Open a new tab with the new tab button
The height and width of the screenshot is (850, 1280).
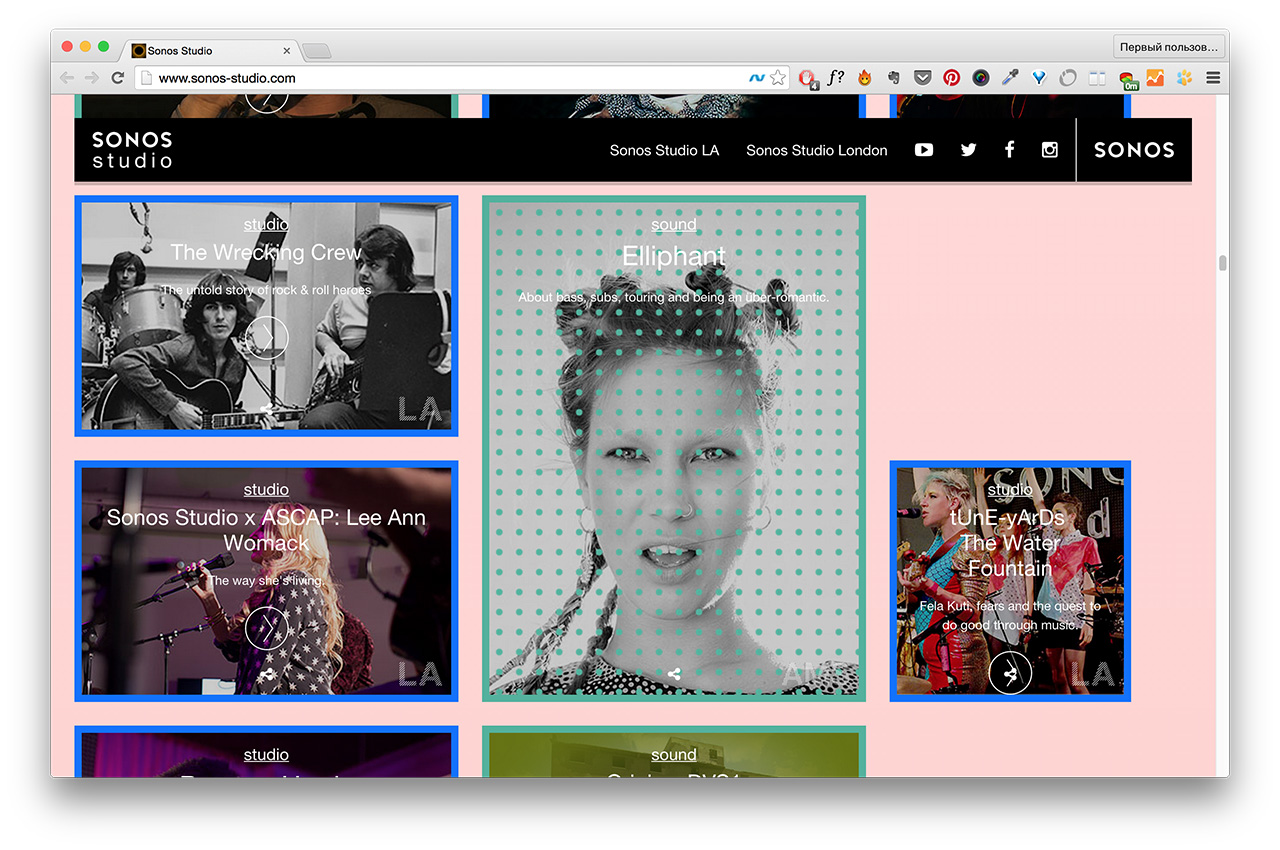(316, 51)
